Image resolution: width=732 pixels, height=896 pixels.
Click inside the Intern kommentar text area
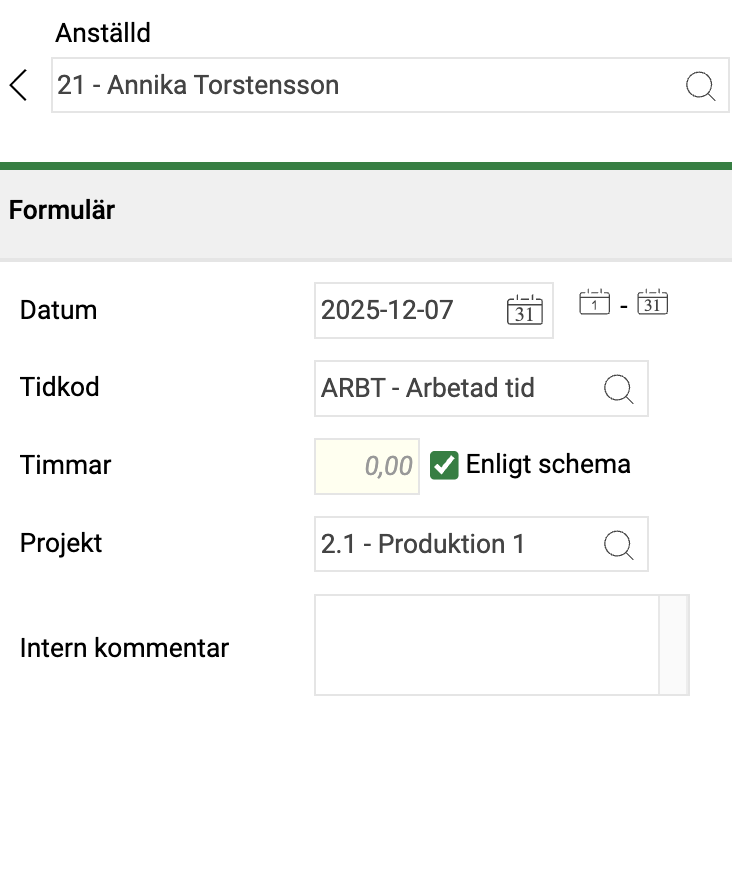pyautogui.click(x=486, y=645)
